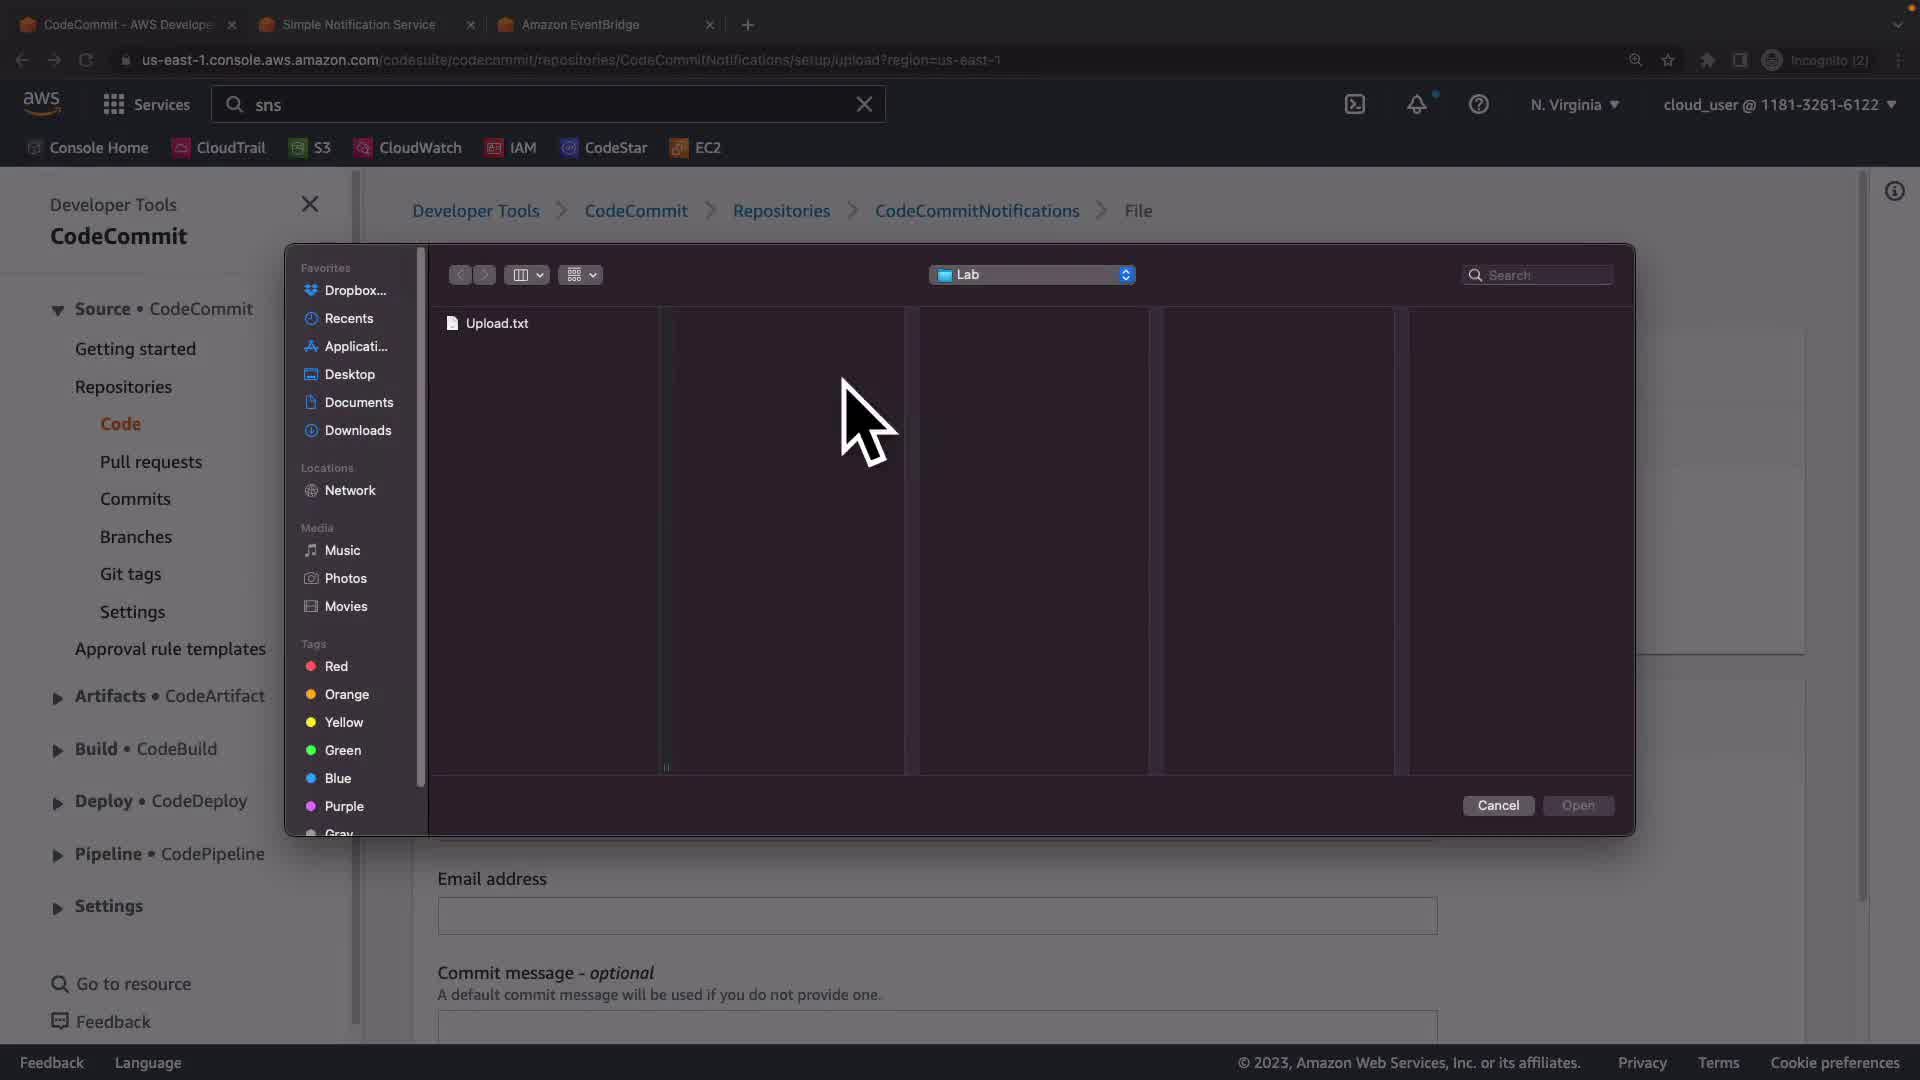Expand the Build CodeBuild section
The image size is (1920, 1080).
click(x=57, y=750)
